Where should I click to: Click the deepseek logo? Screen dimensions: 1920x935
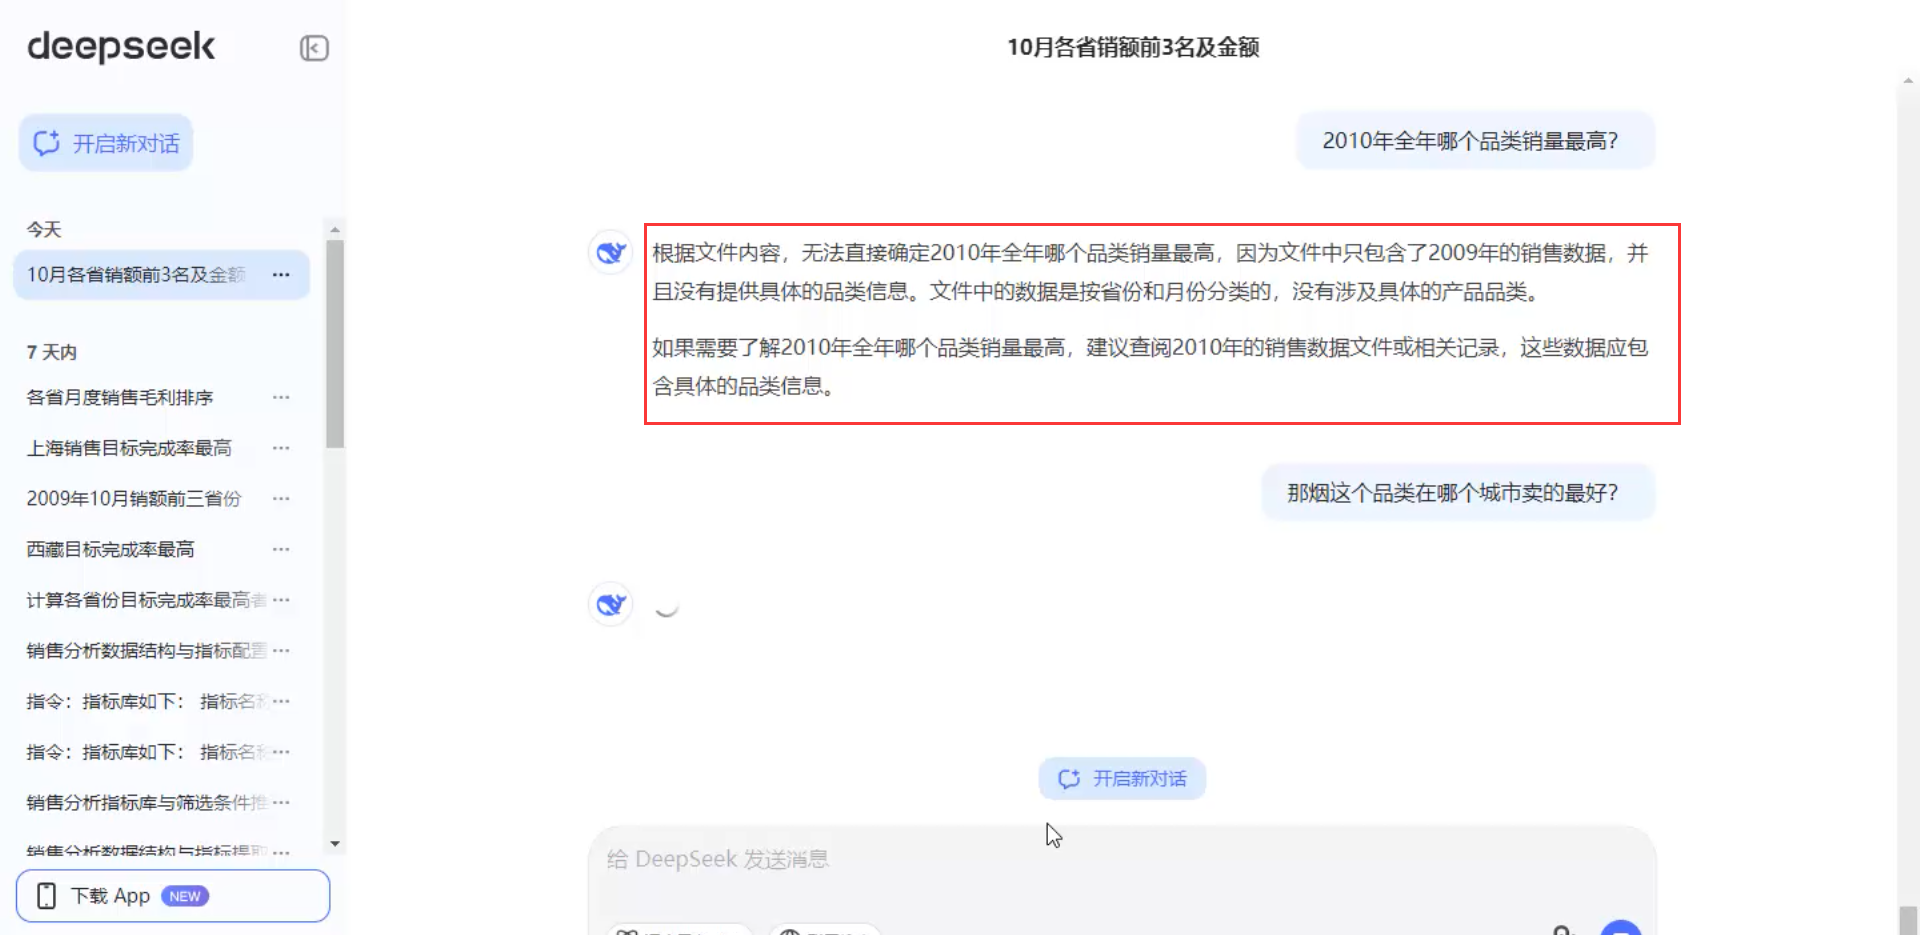(121, 46)
